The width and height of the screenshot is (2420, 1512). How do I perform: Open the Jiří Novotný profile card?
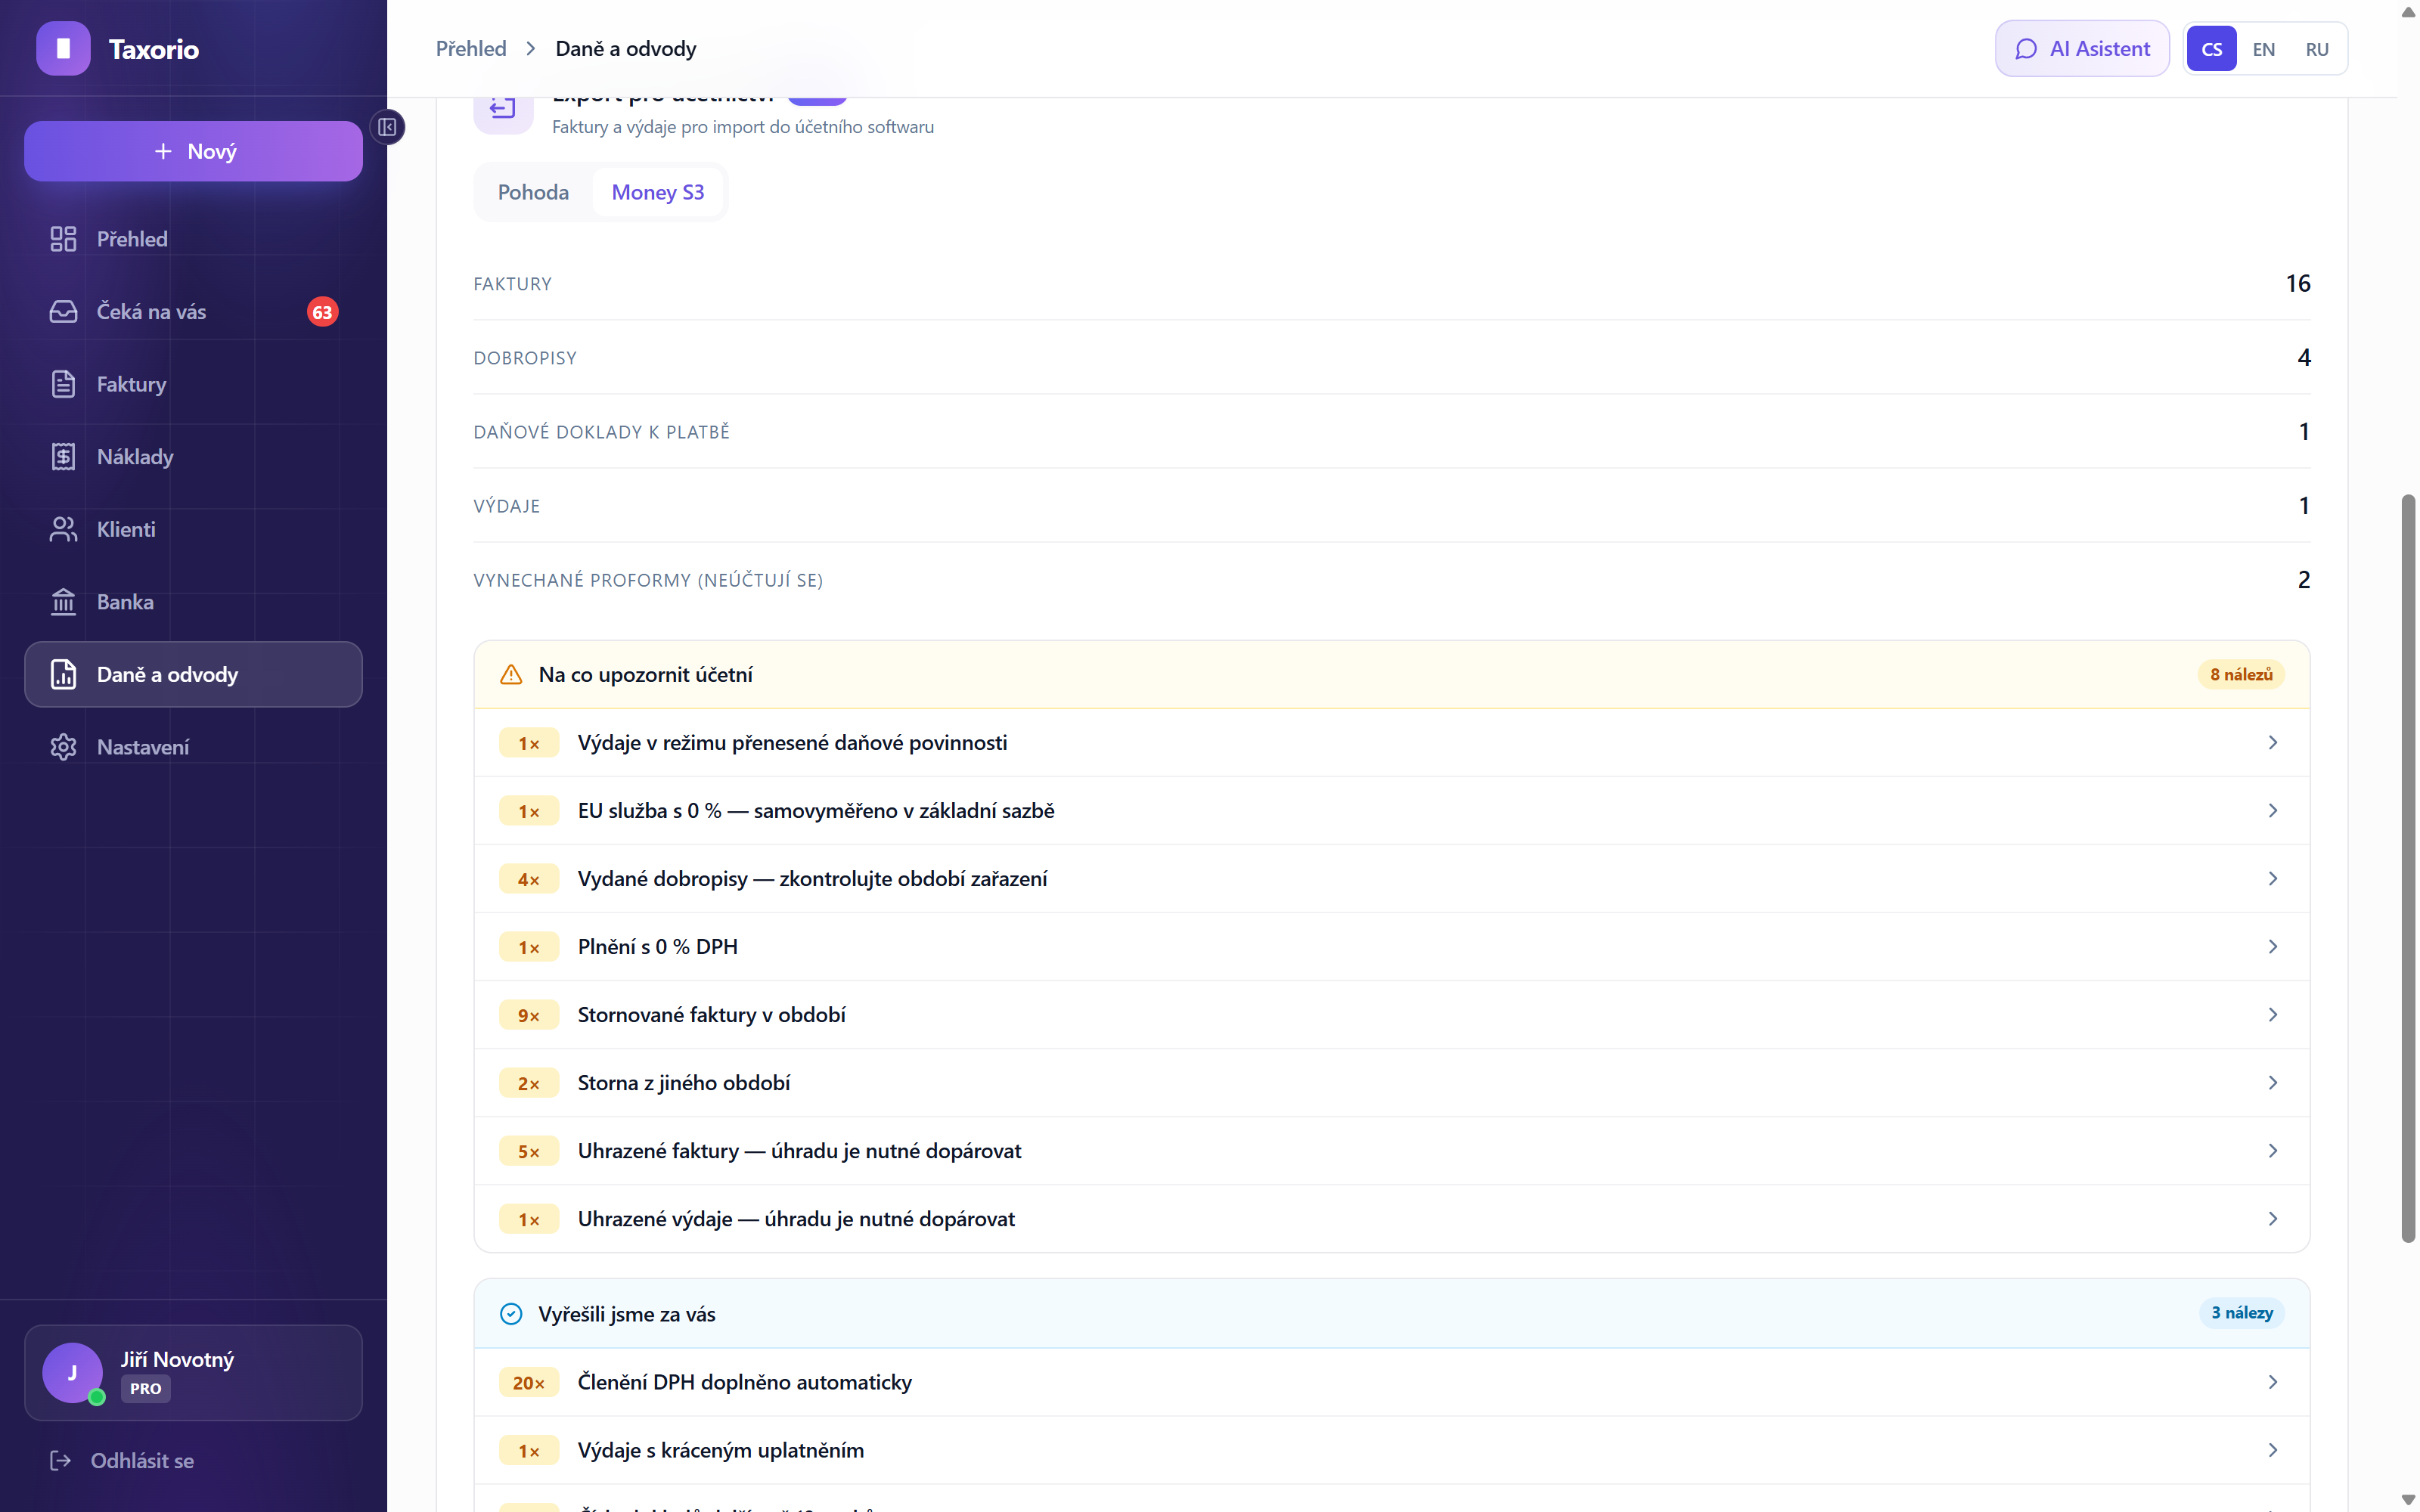193,1373
